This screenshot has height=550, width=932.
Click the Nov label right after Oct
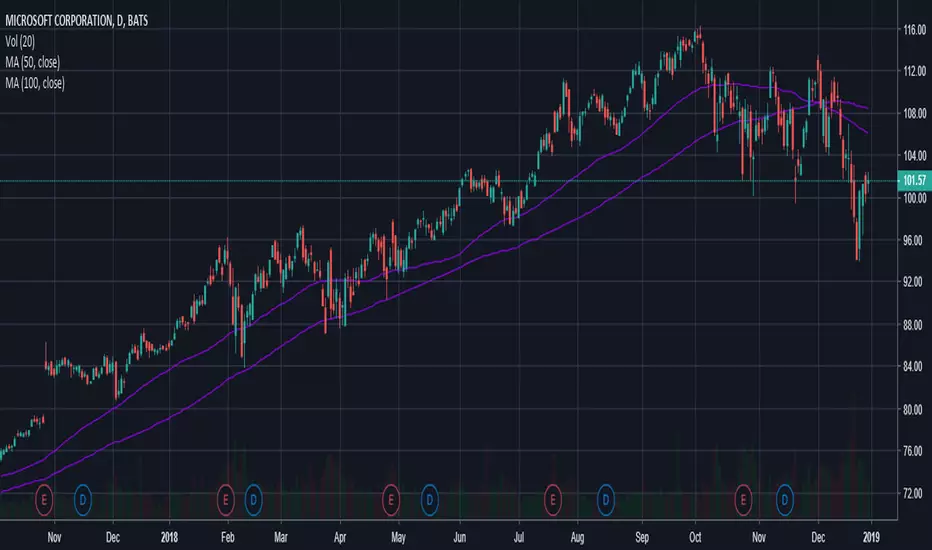point(758,538)
